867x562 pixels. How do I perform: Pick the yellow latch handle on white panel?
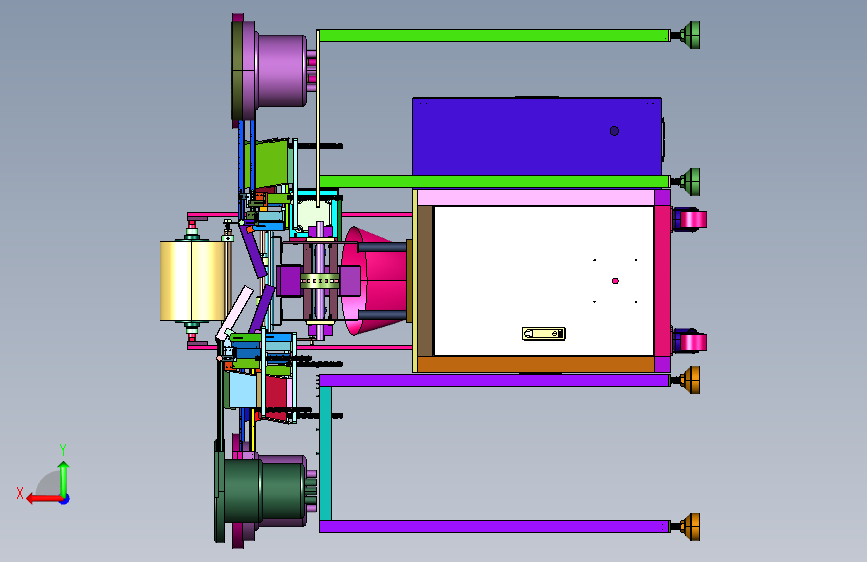544,334
